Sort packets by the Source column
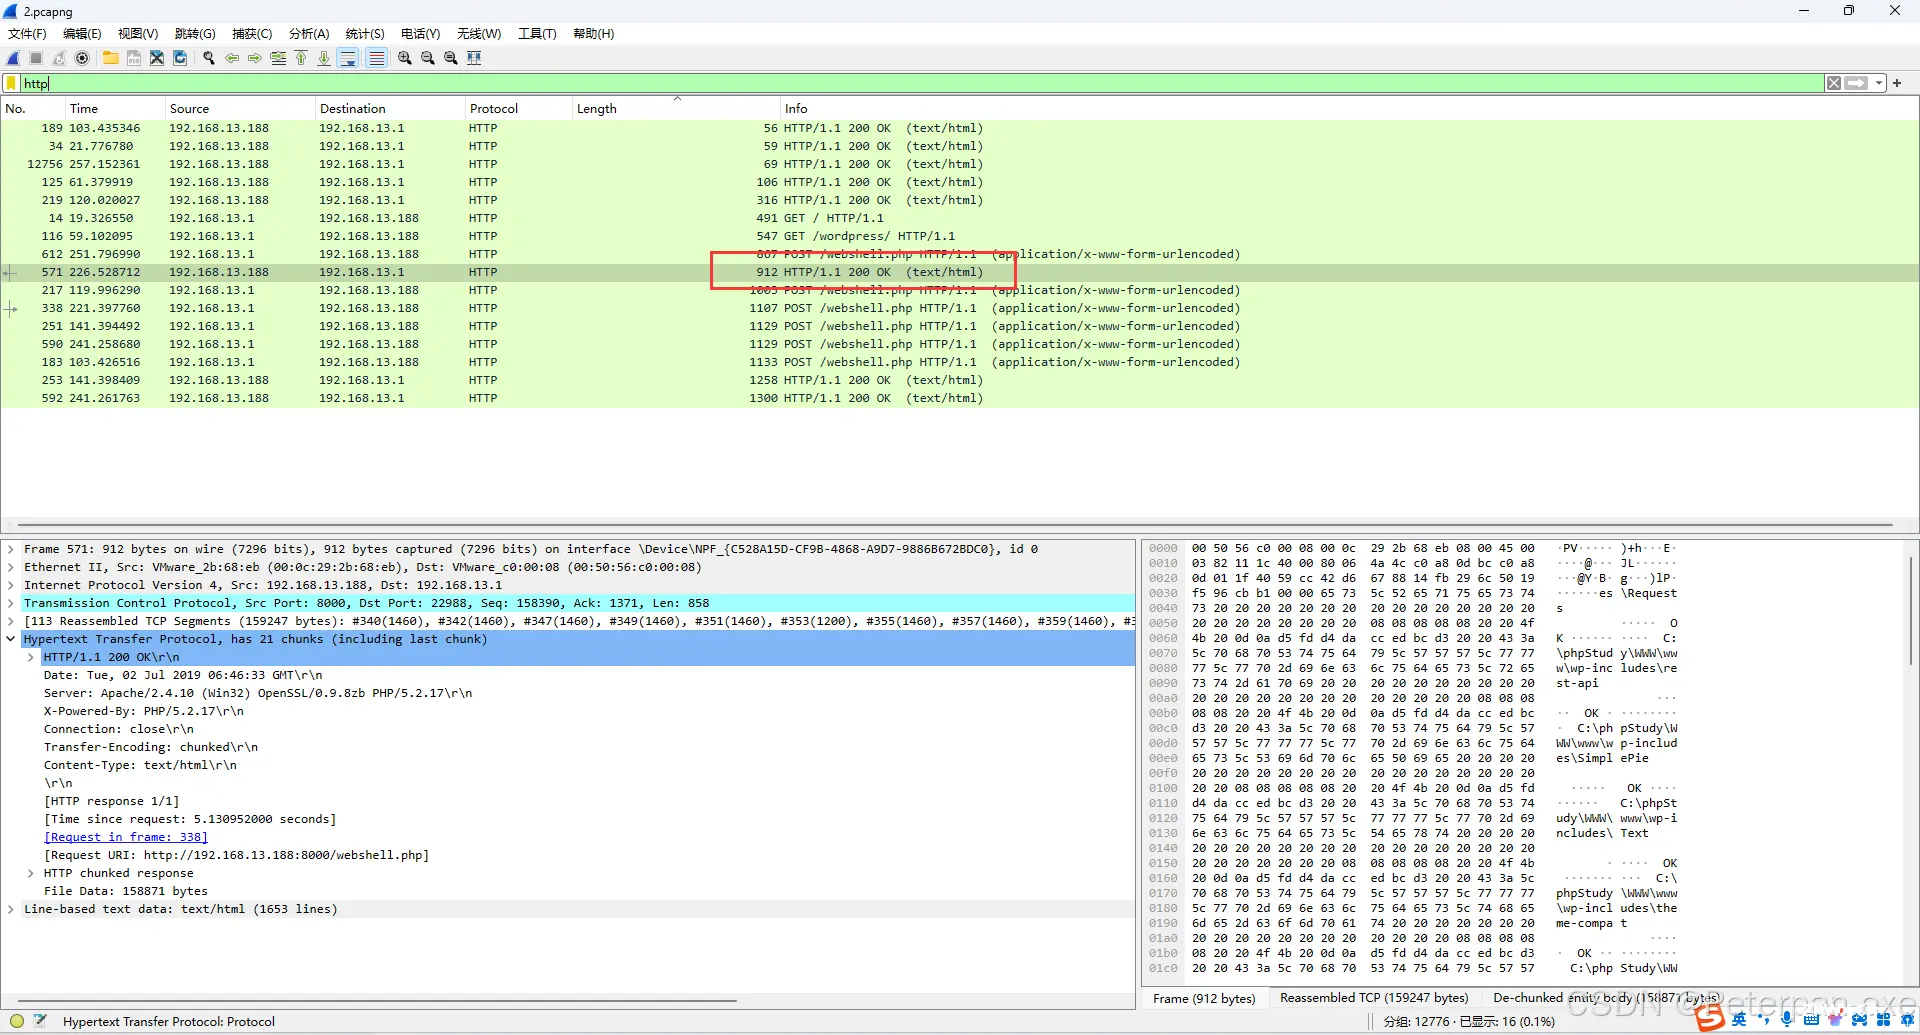Viewport: 1920px width, 1035px height. pyautogui.click(x=240, y=109)
